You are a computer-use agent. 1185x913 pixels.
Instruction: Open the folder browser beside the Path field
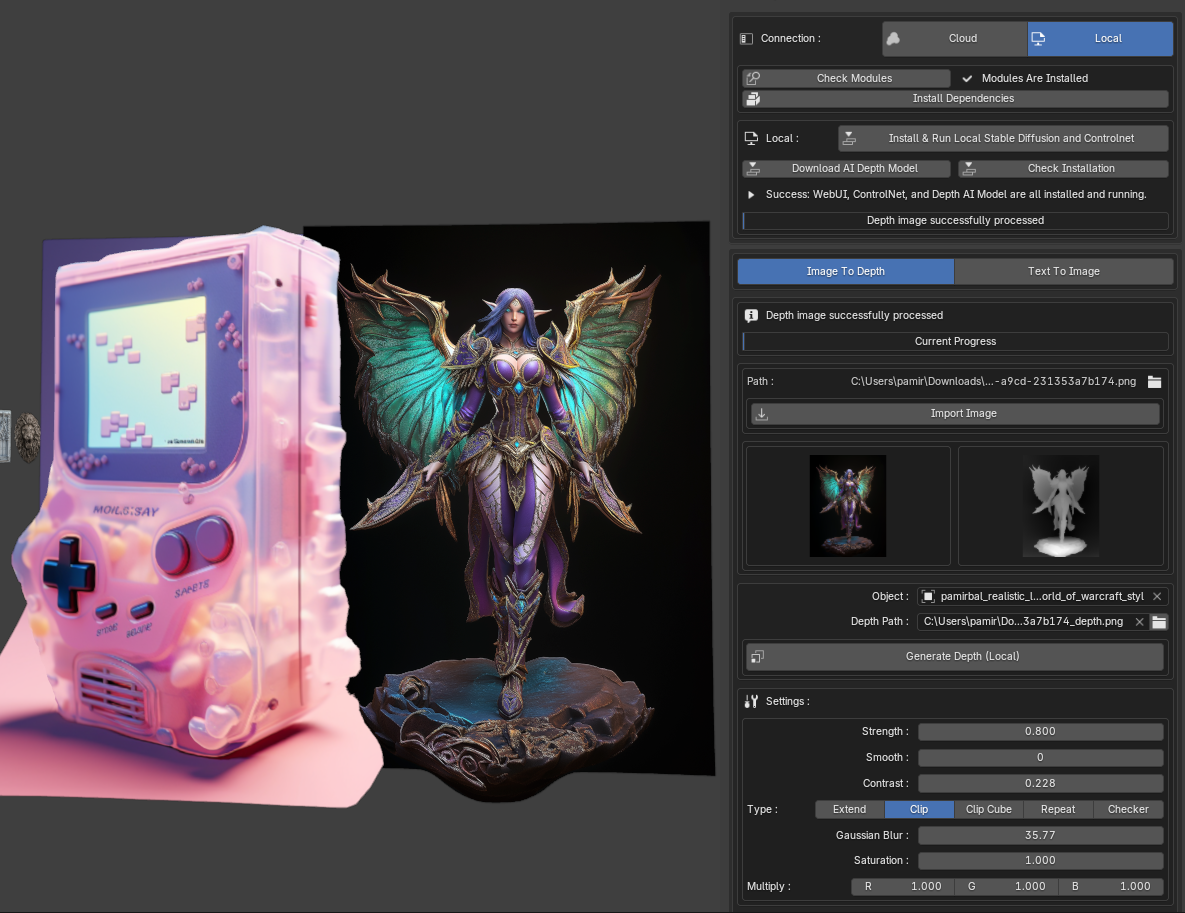click(1156, 381)
